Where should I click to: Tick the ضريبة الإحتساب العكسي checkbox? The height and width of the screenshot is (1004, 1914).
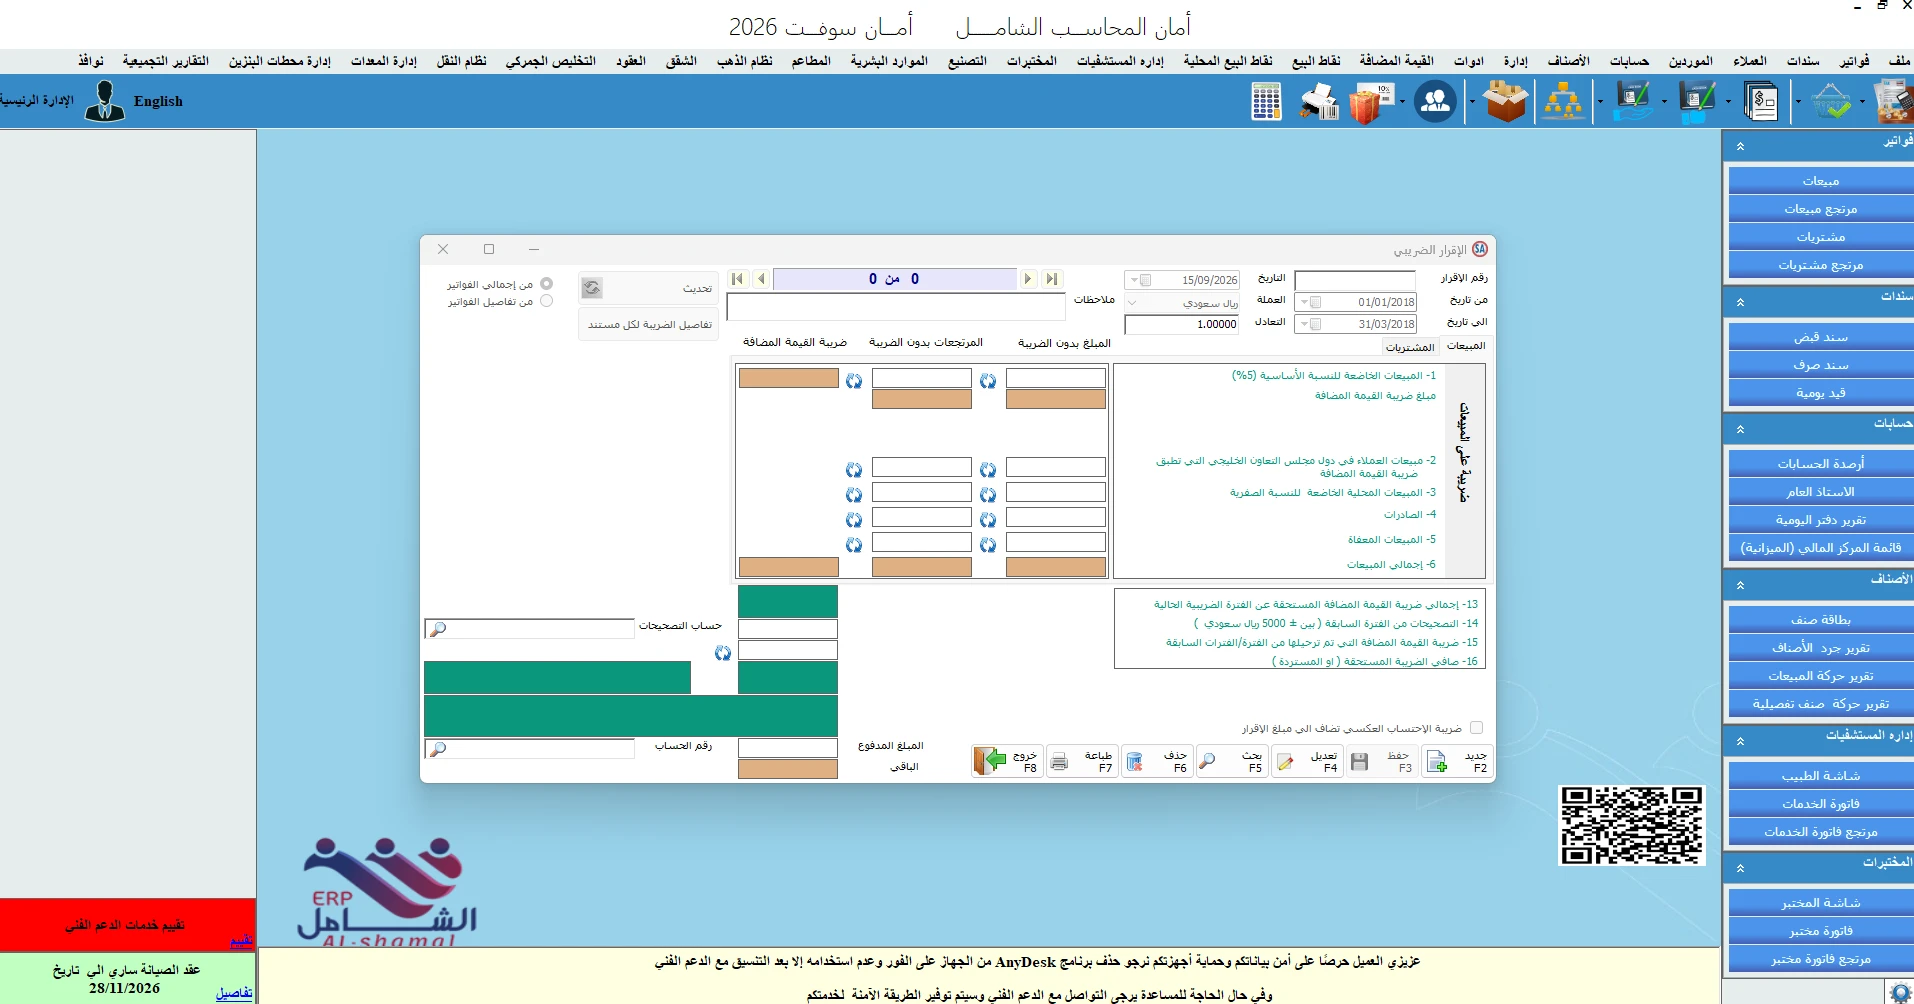click(1476, 728)
